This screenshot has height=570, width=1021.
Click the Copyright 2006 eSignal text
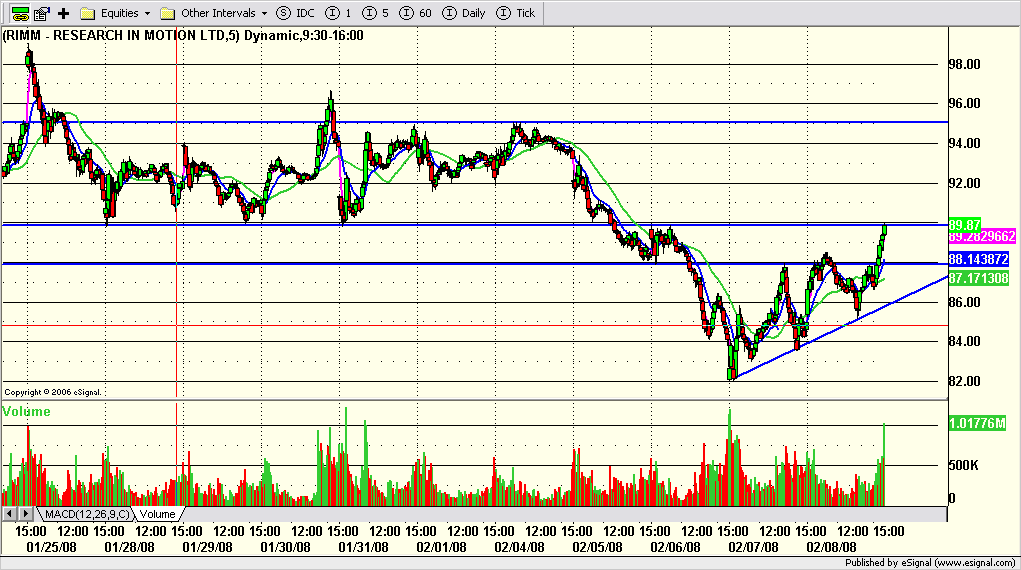click(x=53, y=392)
